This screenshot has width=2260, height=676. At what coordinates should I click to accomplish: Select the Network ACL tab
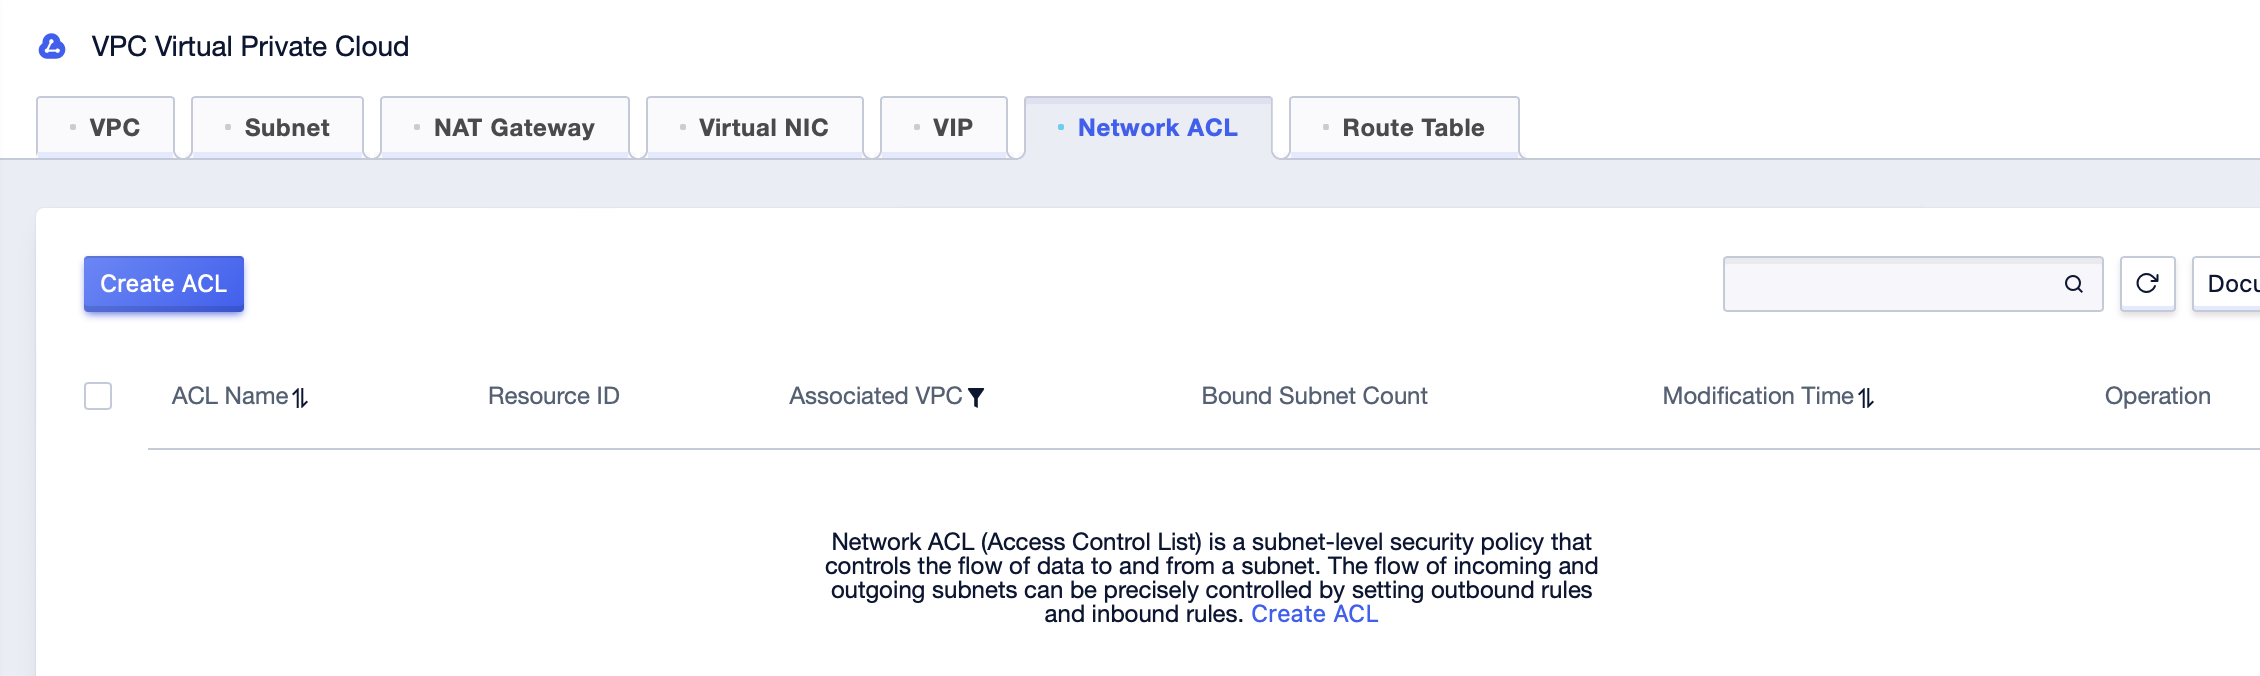[x=1149, y=127]
